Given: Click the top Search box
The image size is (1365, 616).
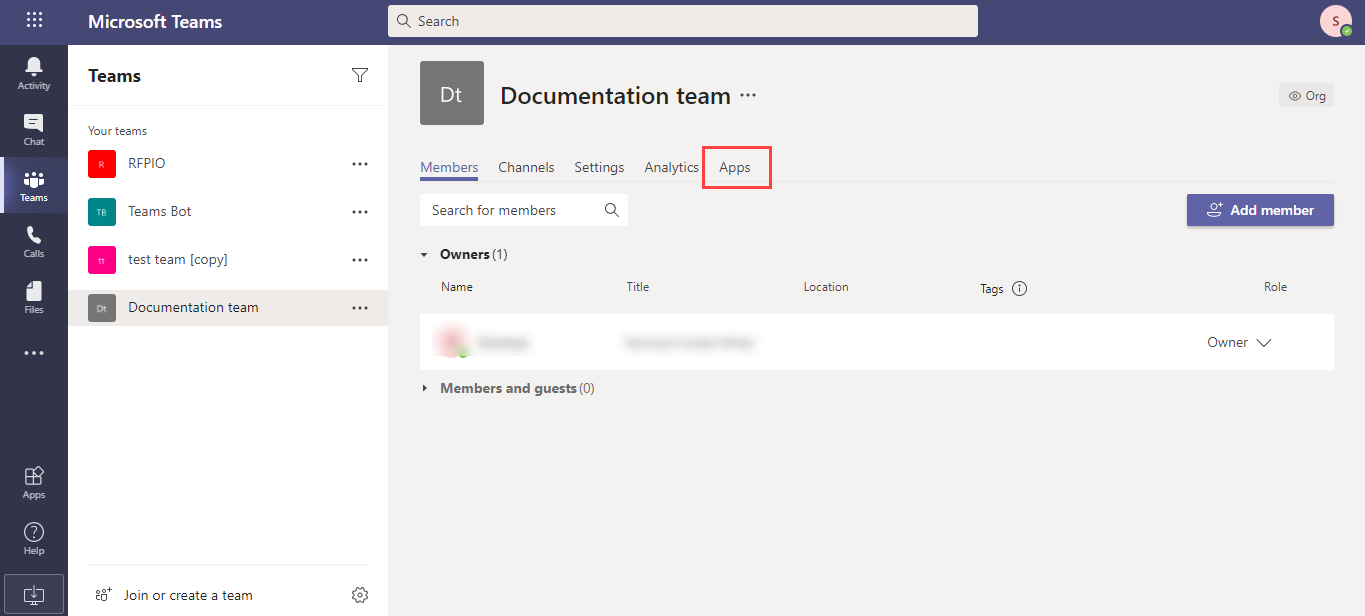Looking at the screenshot, I should click(x=683, y=21).
